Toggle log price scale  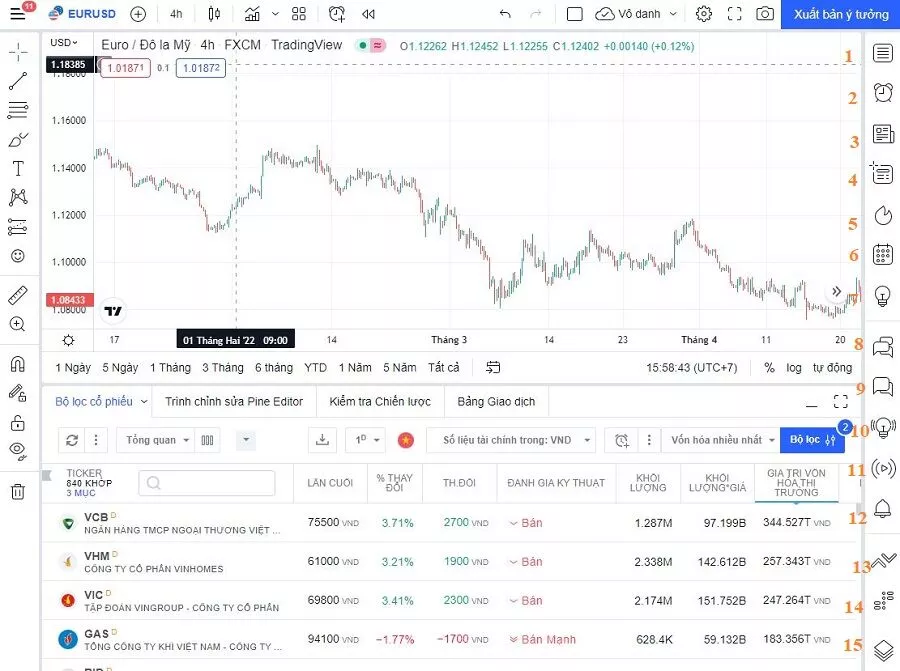tap(794, 368)
